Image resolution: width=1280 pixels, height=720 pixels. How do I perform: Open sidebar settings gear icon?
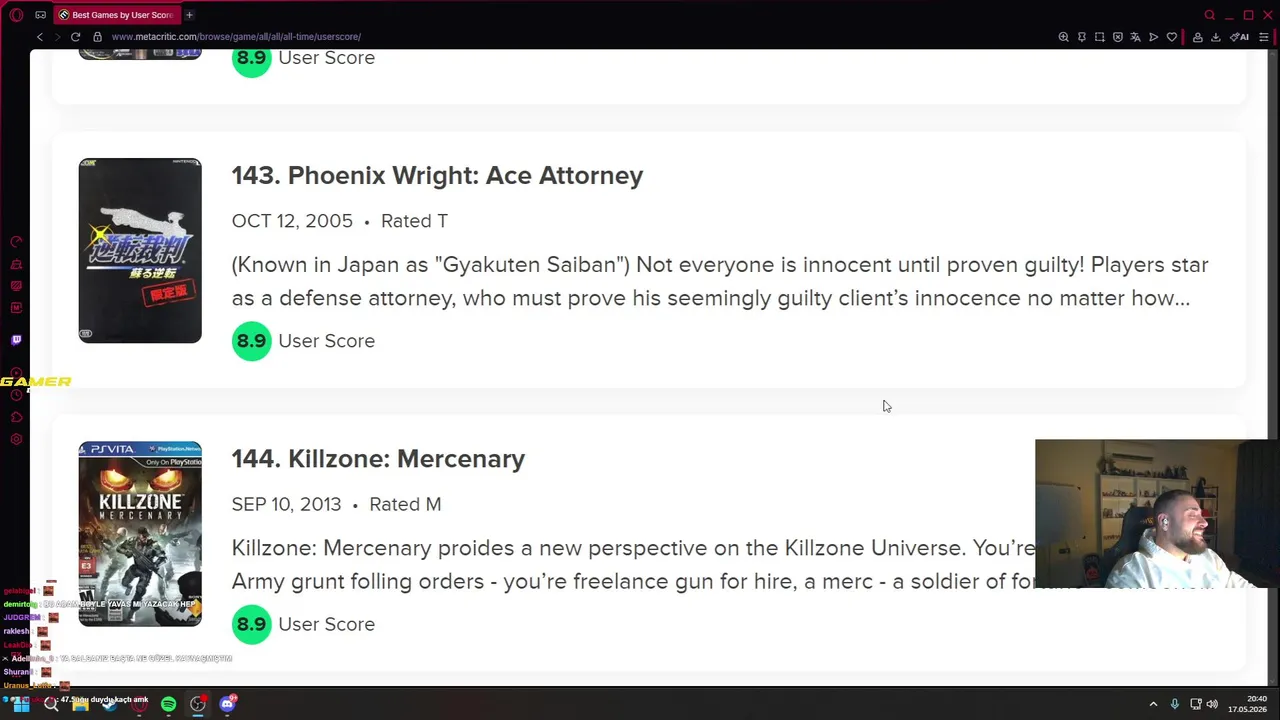pos(16,439)
